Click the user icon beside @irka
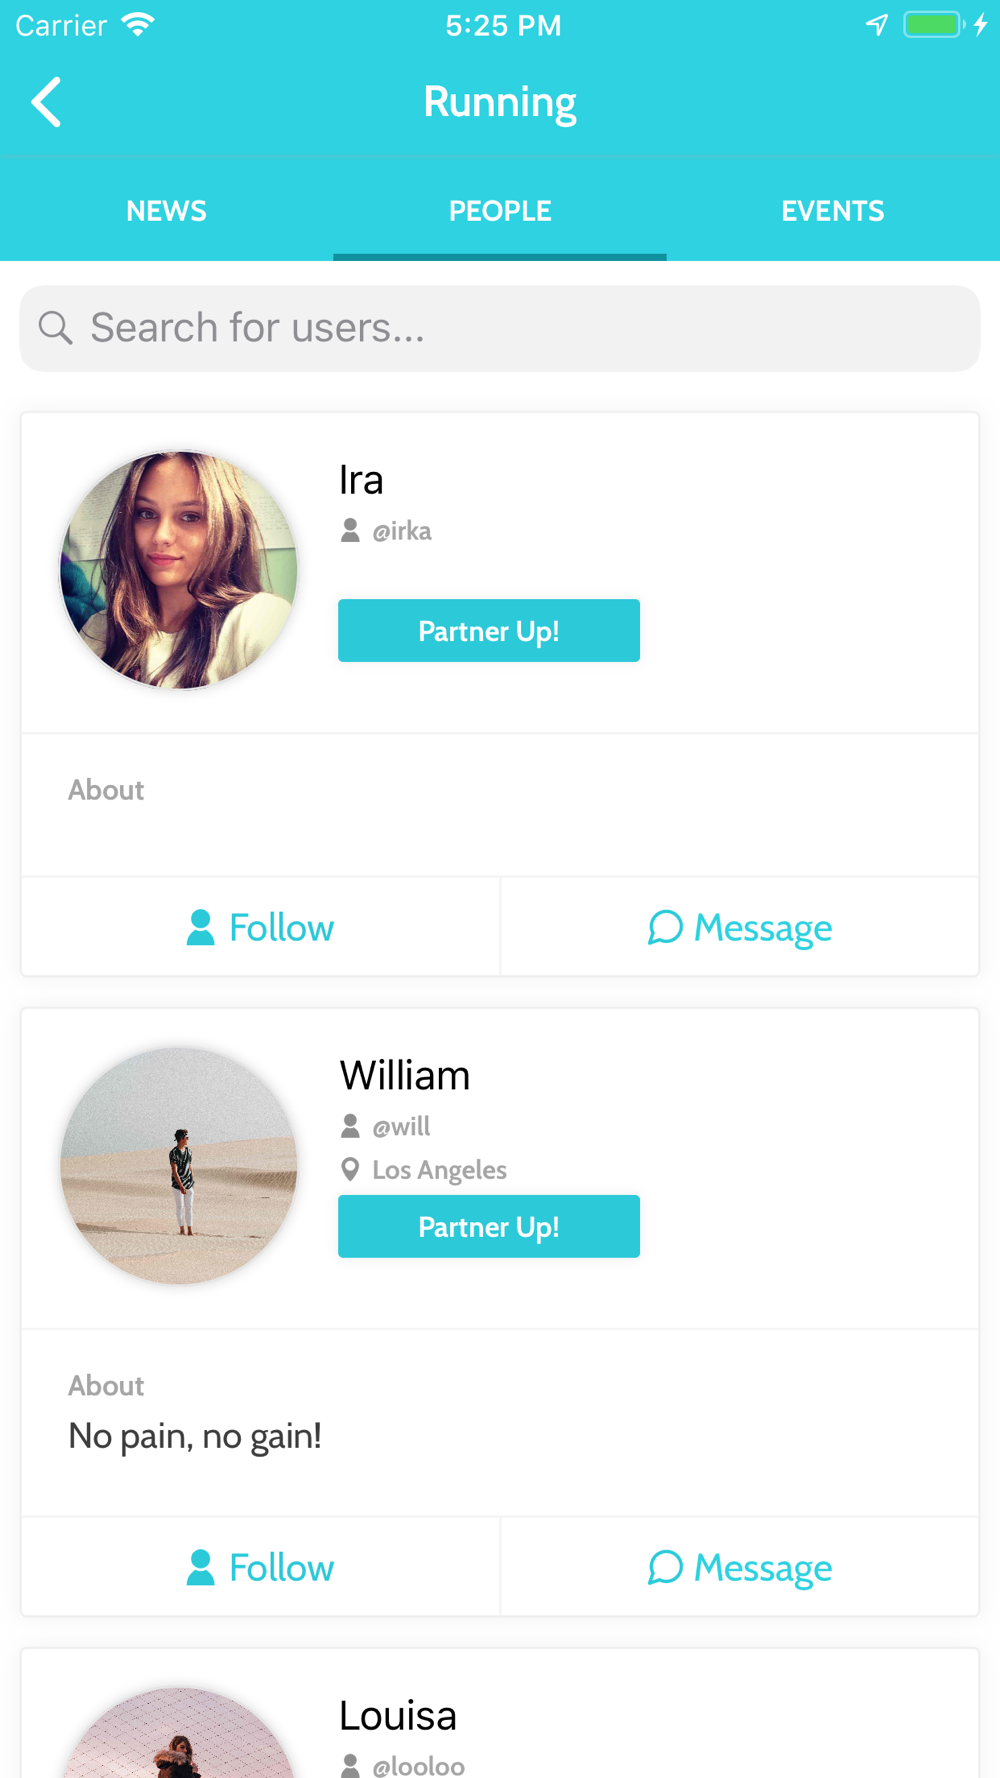 [350, 530]
